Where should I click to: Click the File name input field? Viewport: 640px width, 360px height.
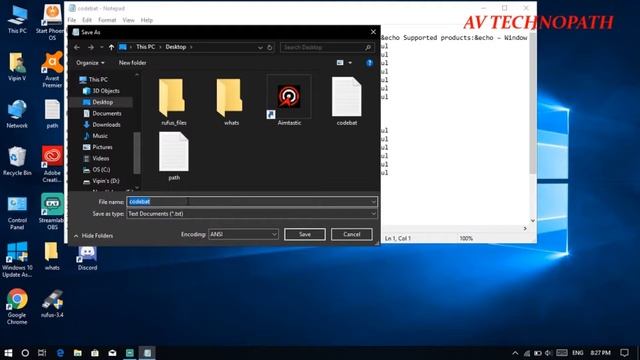pyautogui.click(x=252, y=202)
